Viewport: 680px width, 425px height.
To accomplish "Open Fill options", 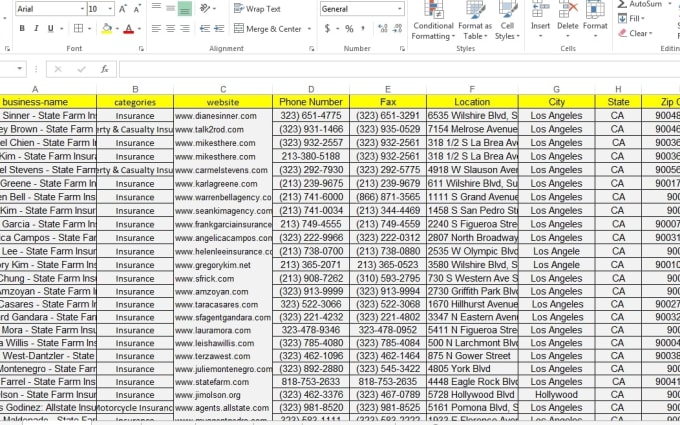I will [631, 19].
